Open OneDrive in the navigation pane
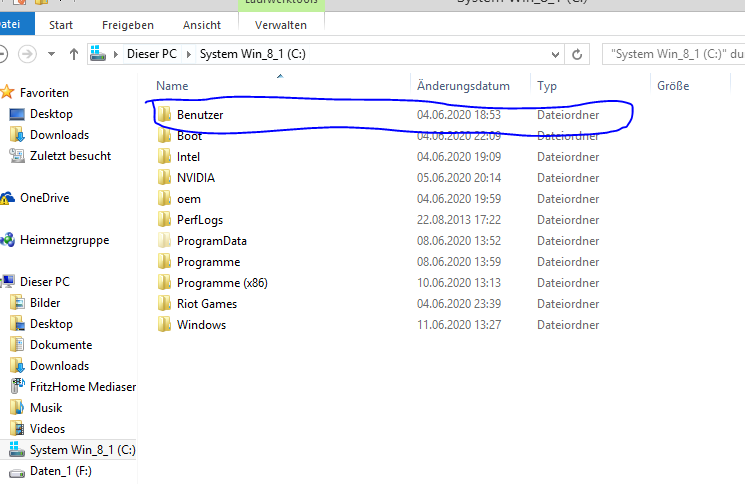The image size is (745, 484). point(44,198)
